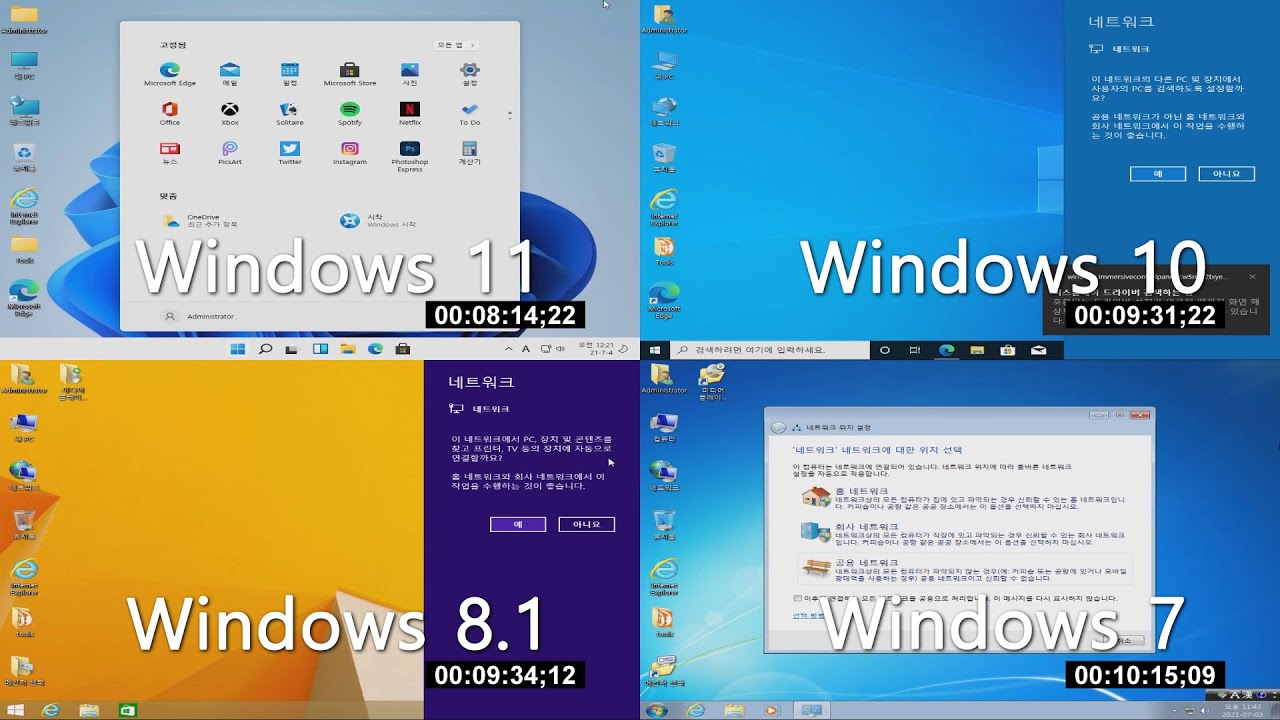The image size is (1280, 720).
Task: Click Windows 10 taskbar search box
Action: click(769, 350)
